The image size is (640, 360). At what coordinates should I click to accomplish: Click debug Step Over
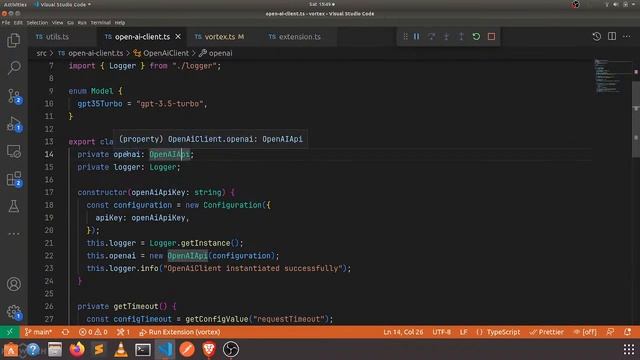431,37
